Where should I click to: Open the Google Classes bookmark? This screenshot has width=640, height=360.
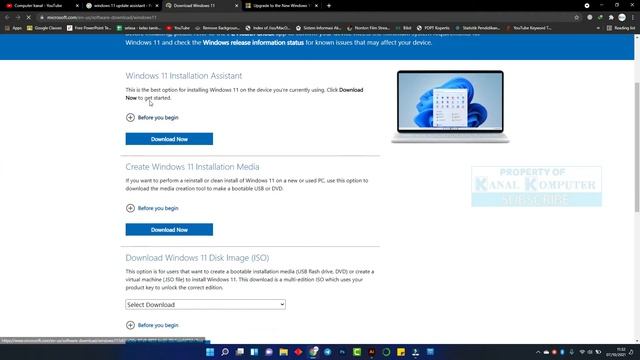coord(44,28)
